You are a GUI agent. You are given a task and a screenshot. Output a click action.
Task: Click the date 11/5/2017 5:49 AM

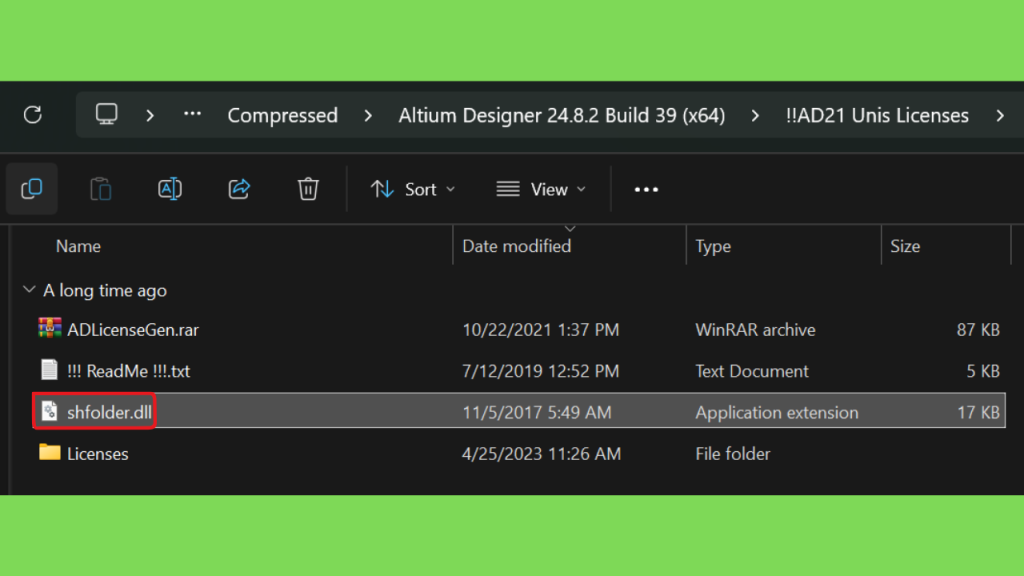(537, 412)
